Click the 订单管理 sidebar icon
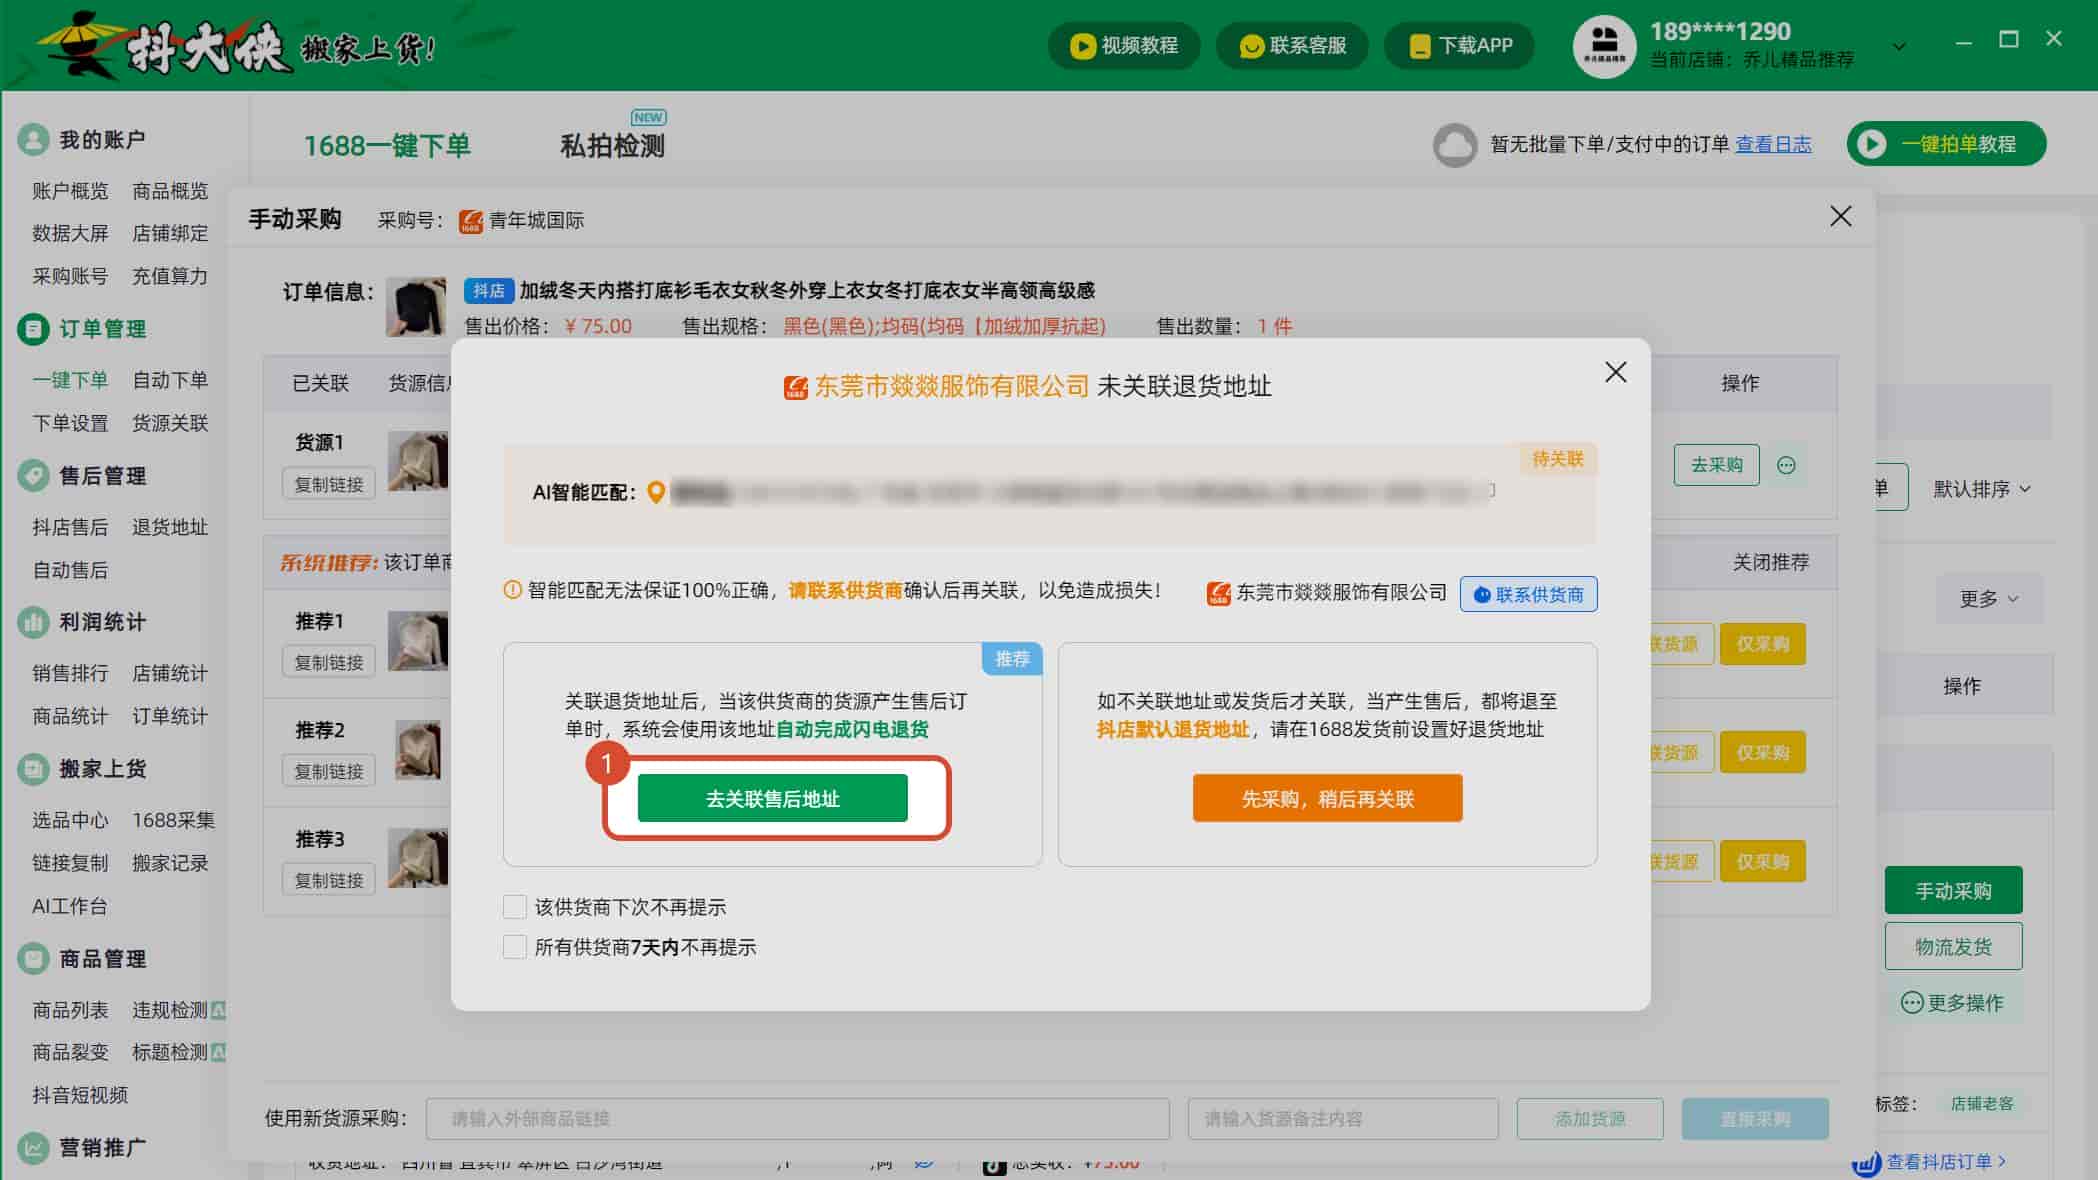Image resolution: width=2098 pixels, height=1180 pixels. 33,328
